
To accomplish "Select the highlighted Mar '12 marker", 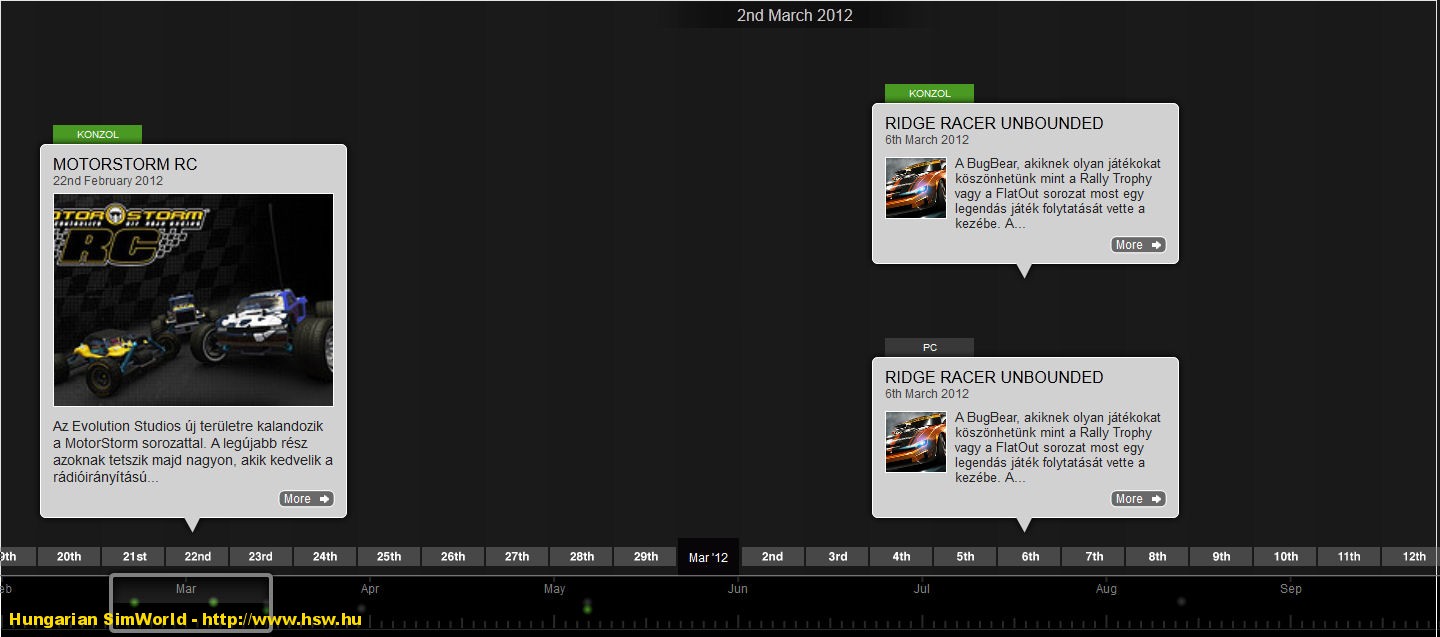I will [708, 557].
